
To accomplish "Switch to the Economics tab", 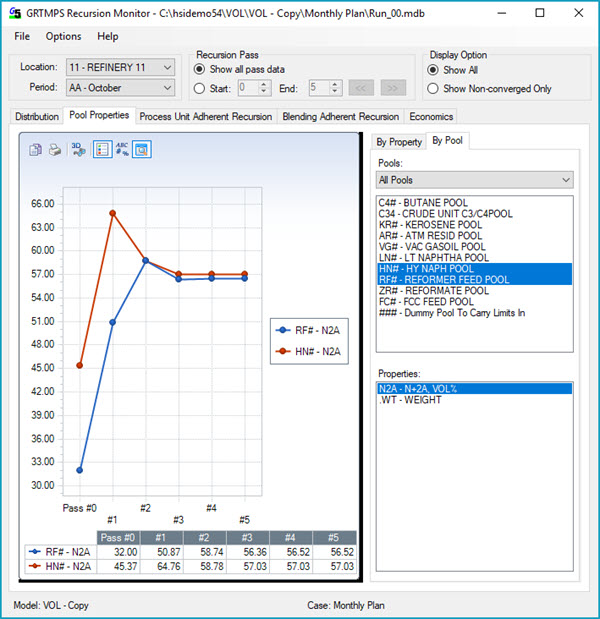I will tap(431, 117).
